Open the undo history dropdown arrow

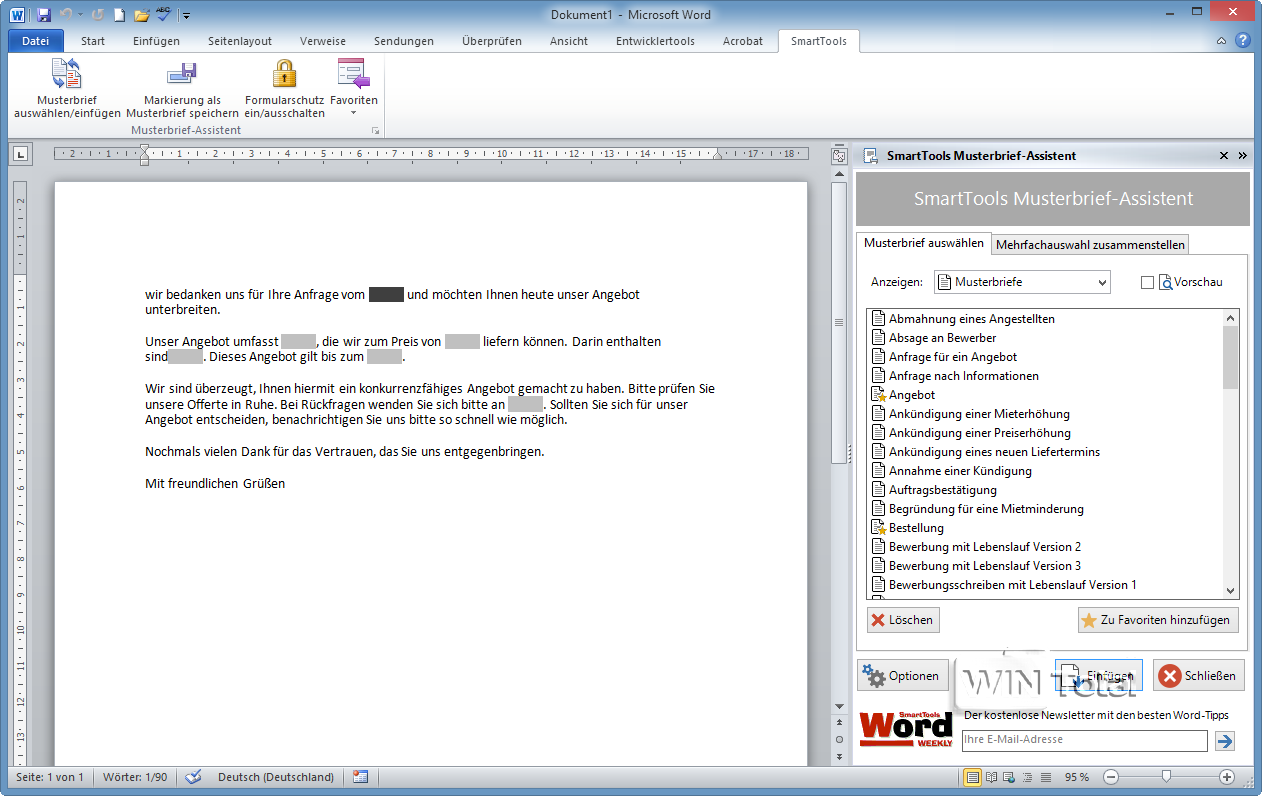click(82, 15)
